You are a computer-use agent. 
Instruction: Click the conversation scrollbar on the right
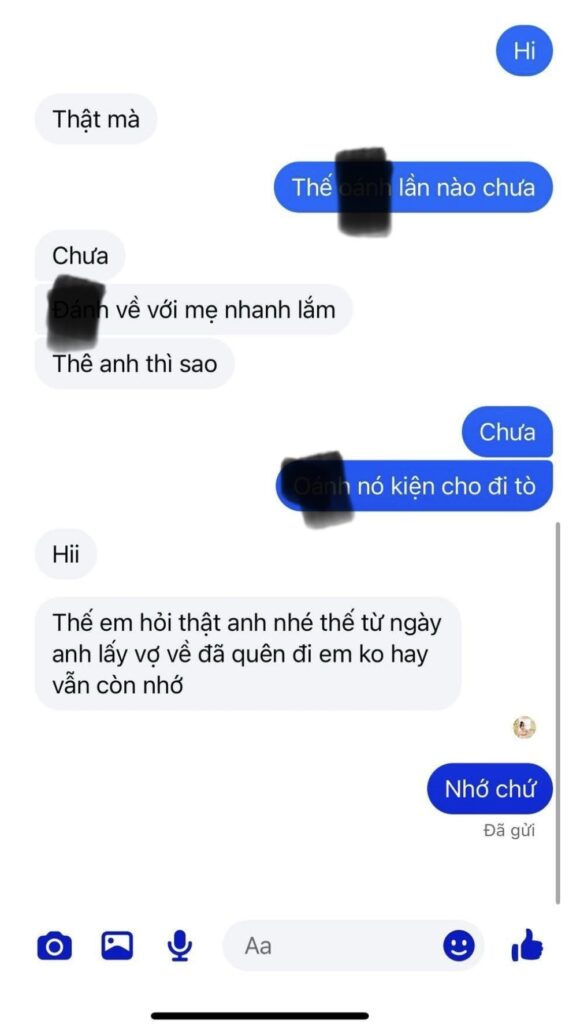point(557,713)
